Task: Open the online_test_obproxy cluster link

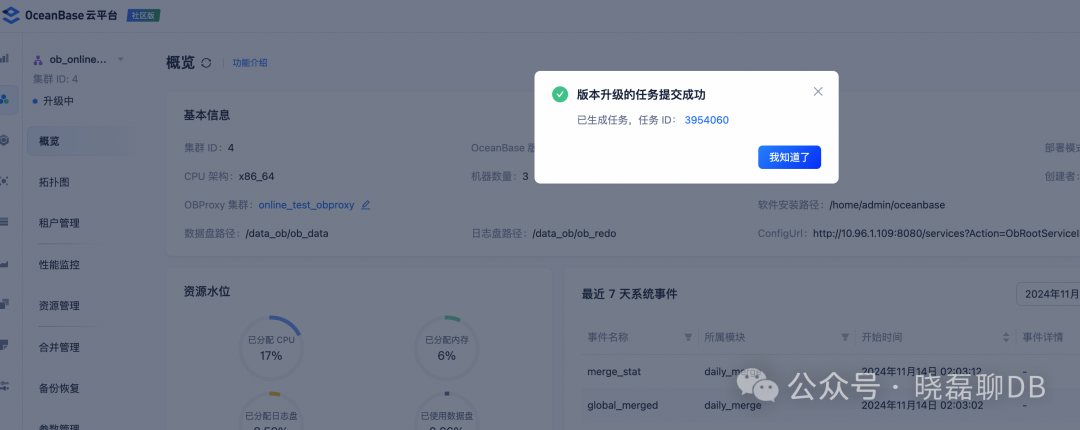Action: click(x=307, y=205)
